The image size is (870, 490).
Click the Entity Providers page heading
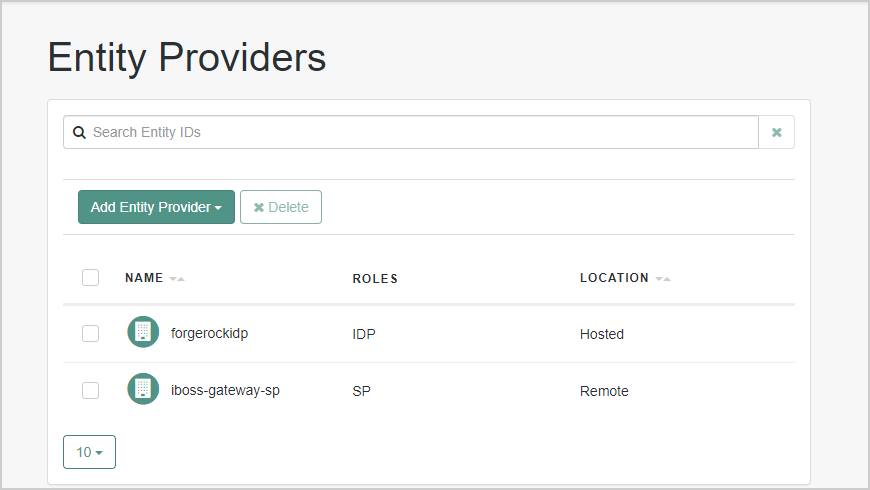187,58
